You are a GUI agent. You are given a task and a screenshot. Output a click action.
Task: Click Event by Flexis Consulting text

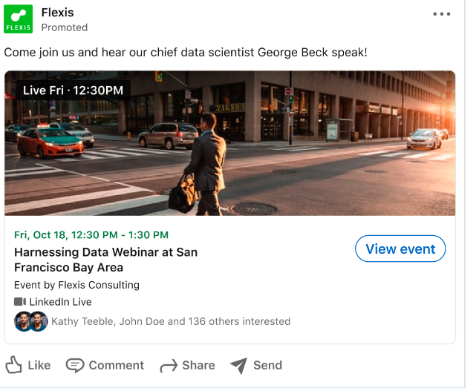tap(77, 285)
